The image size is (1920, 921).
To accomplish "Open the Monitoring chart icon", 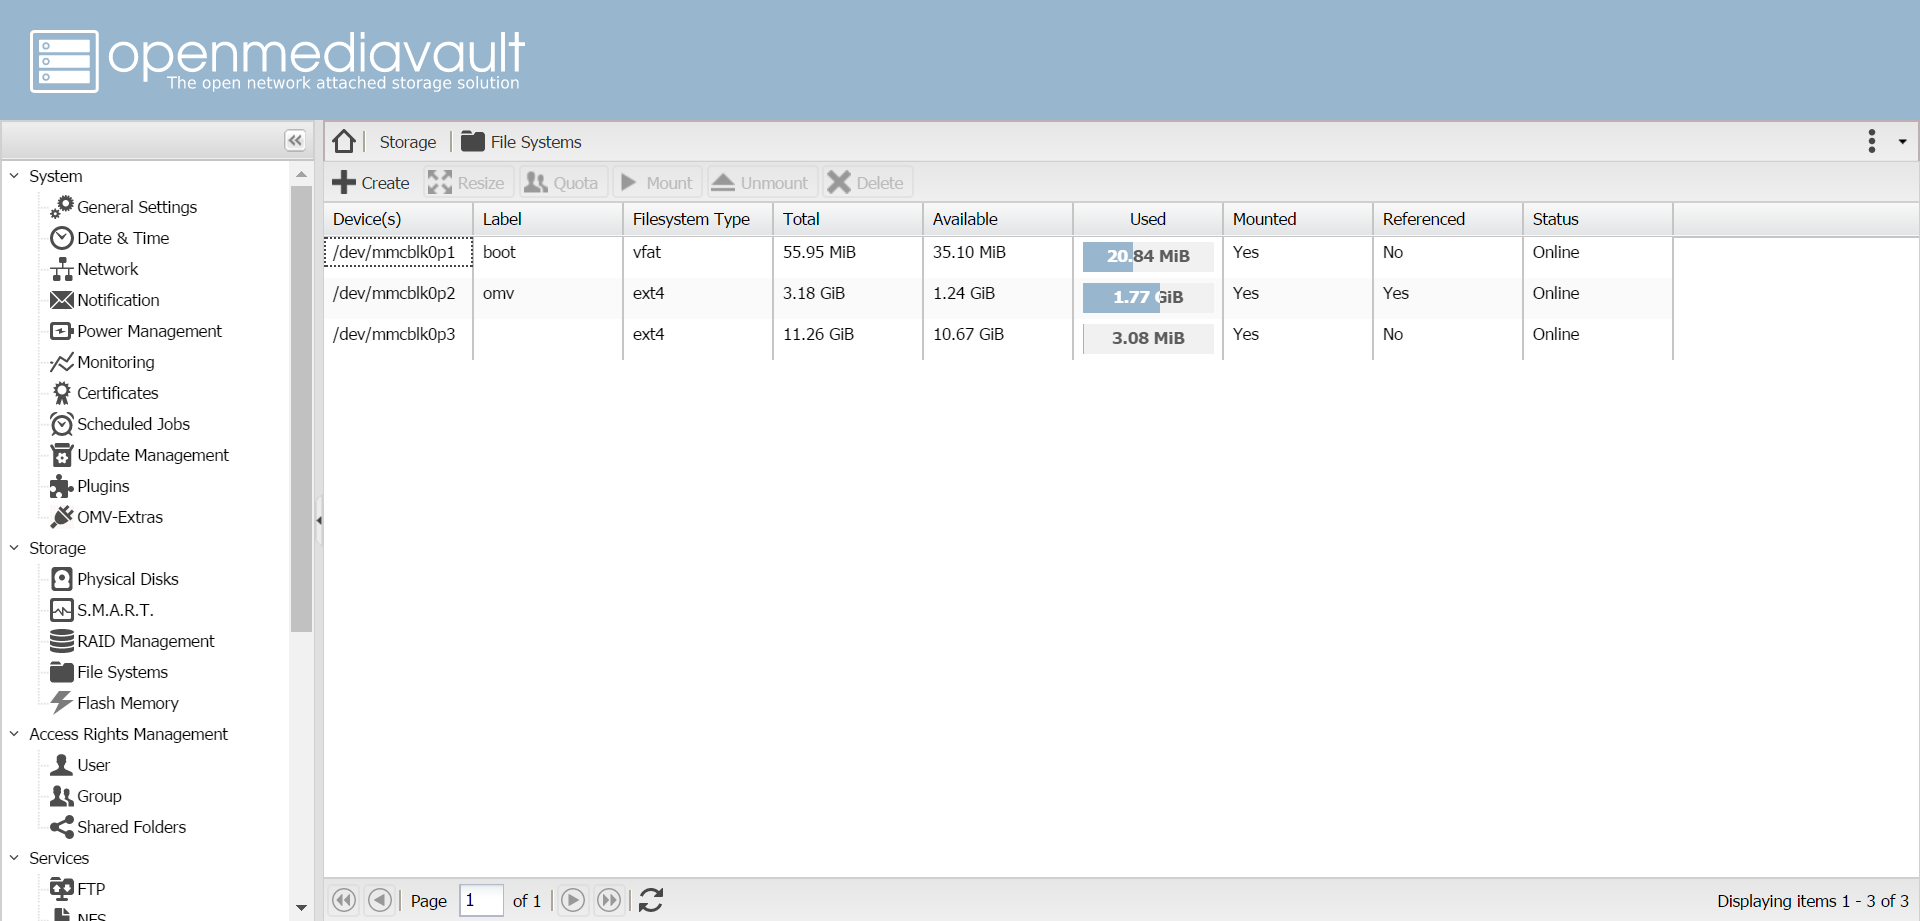I will pyautogui.click(x=62, y=362).
